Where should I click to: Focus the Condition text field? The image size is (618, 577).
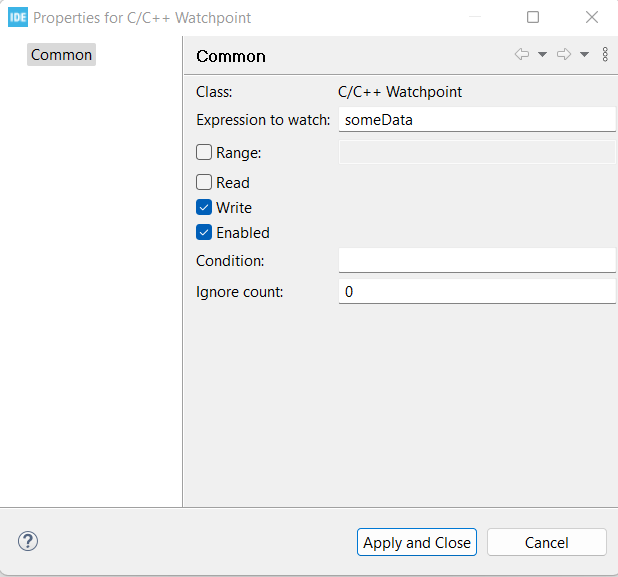[476, 260]
